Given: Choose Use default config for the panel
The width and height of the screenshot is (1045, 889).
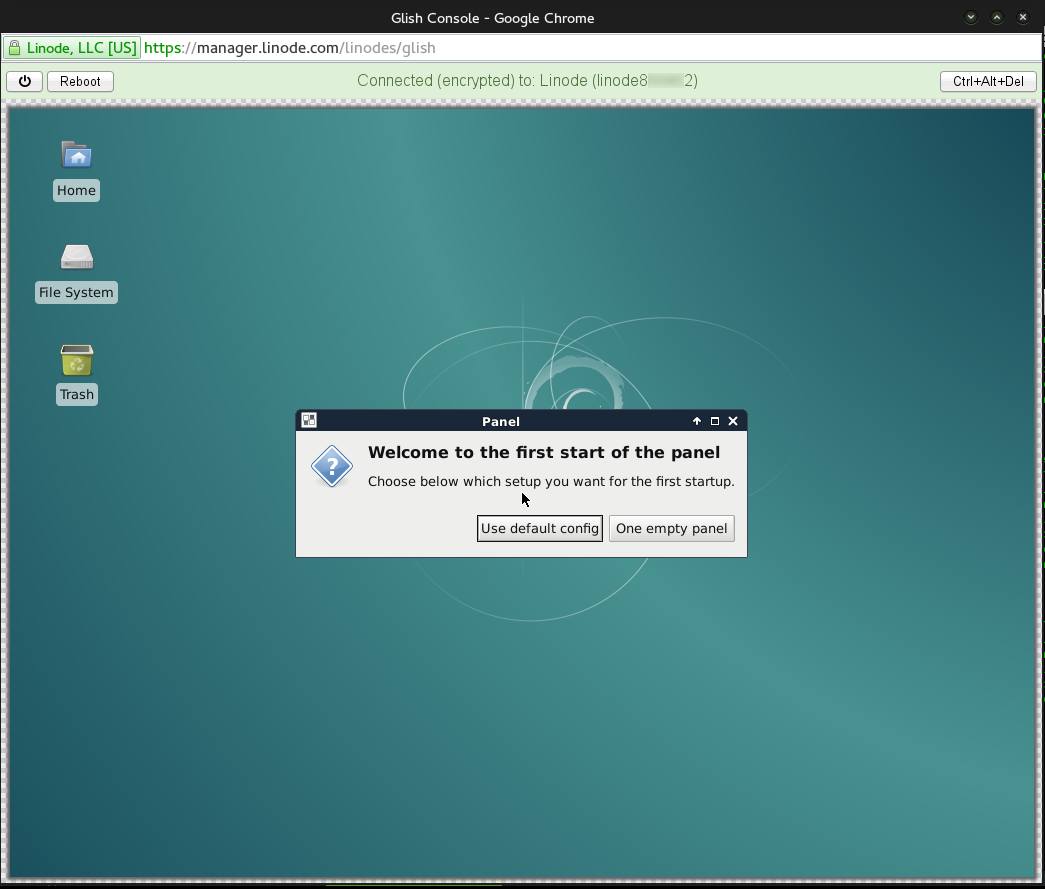Looking at the screenshot, I should pyautogui.click(x=539, y=528).
